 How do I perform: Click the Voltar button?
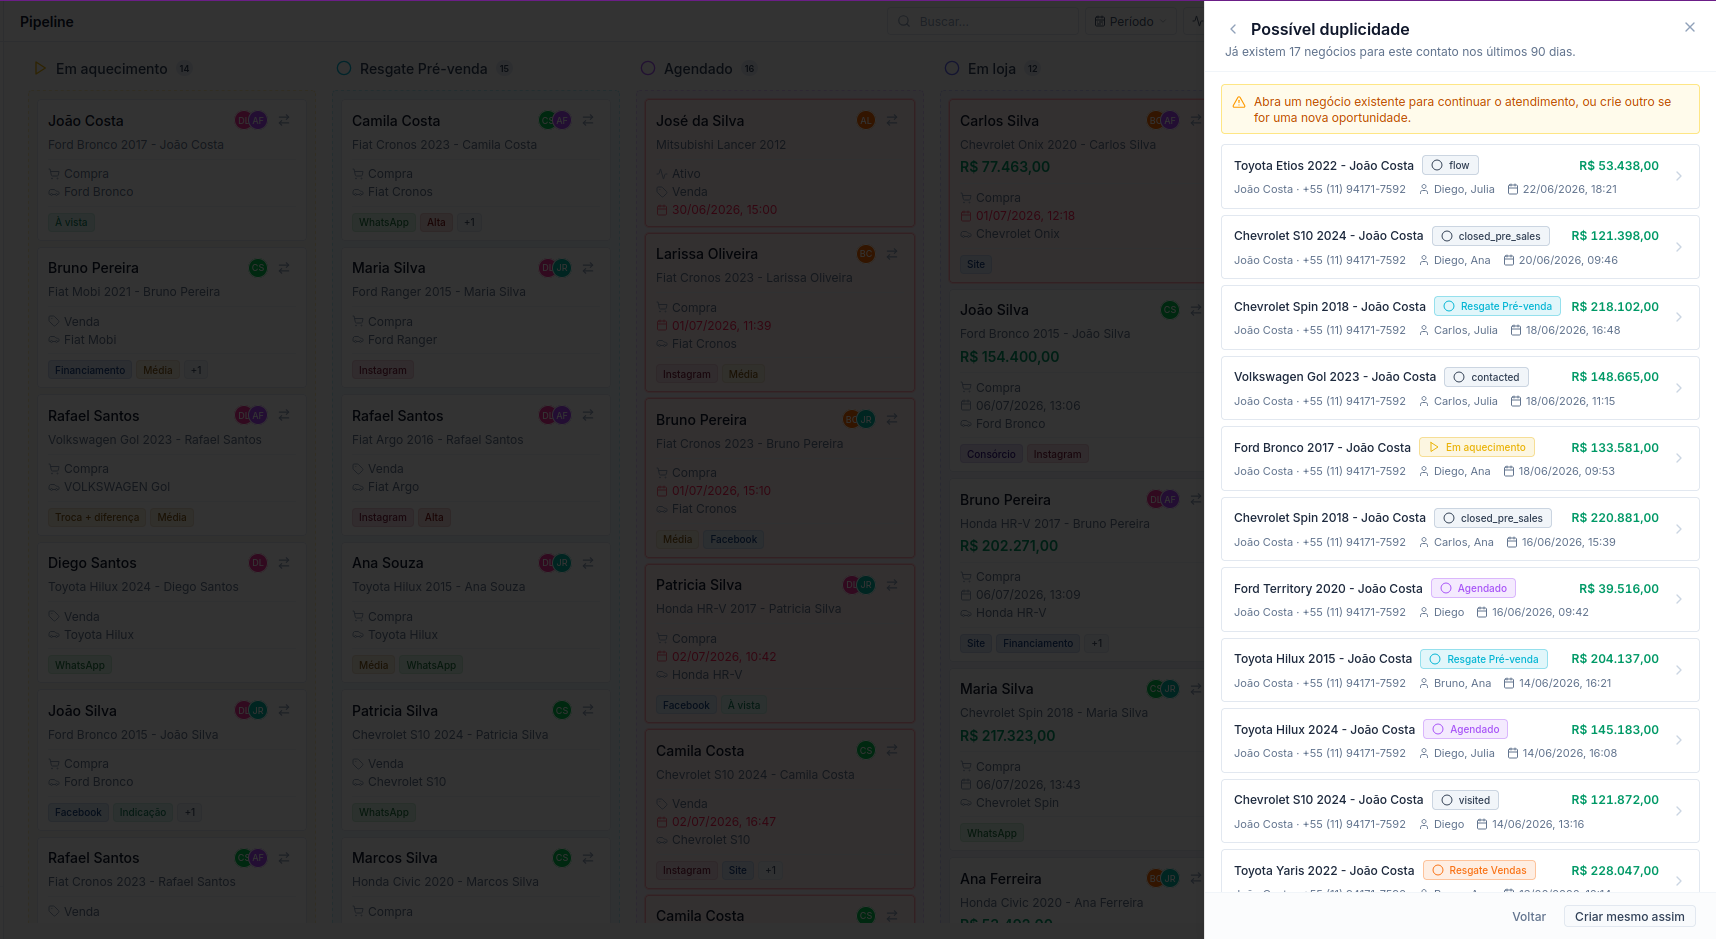coord(1529,916)
